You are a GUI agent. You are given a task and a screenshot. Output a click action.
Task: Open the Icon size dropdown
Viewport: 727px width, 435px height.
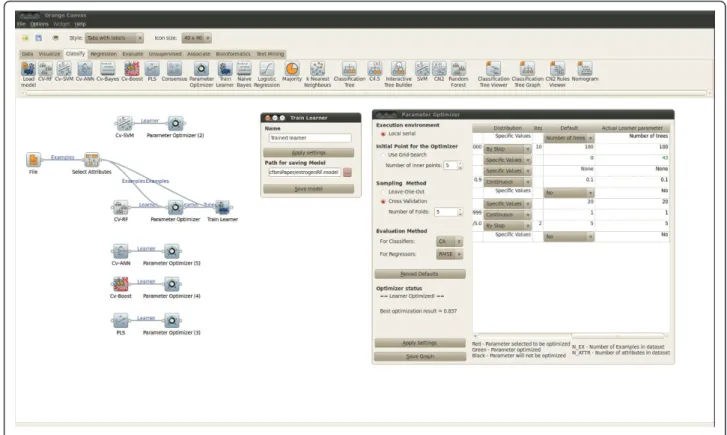click(x=197, y=38)
